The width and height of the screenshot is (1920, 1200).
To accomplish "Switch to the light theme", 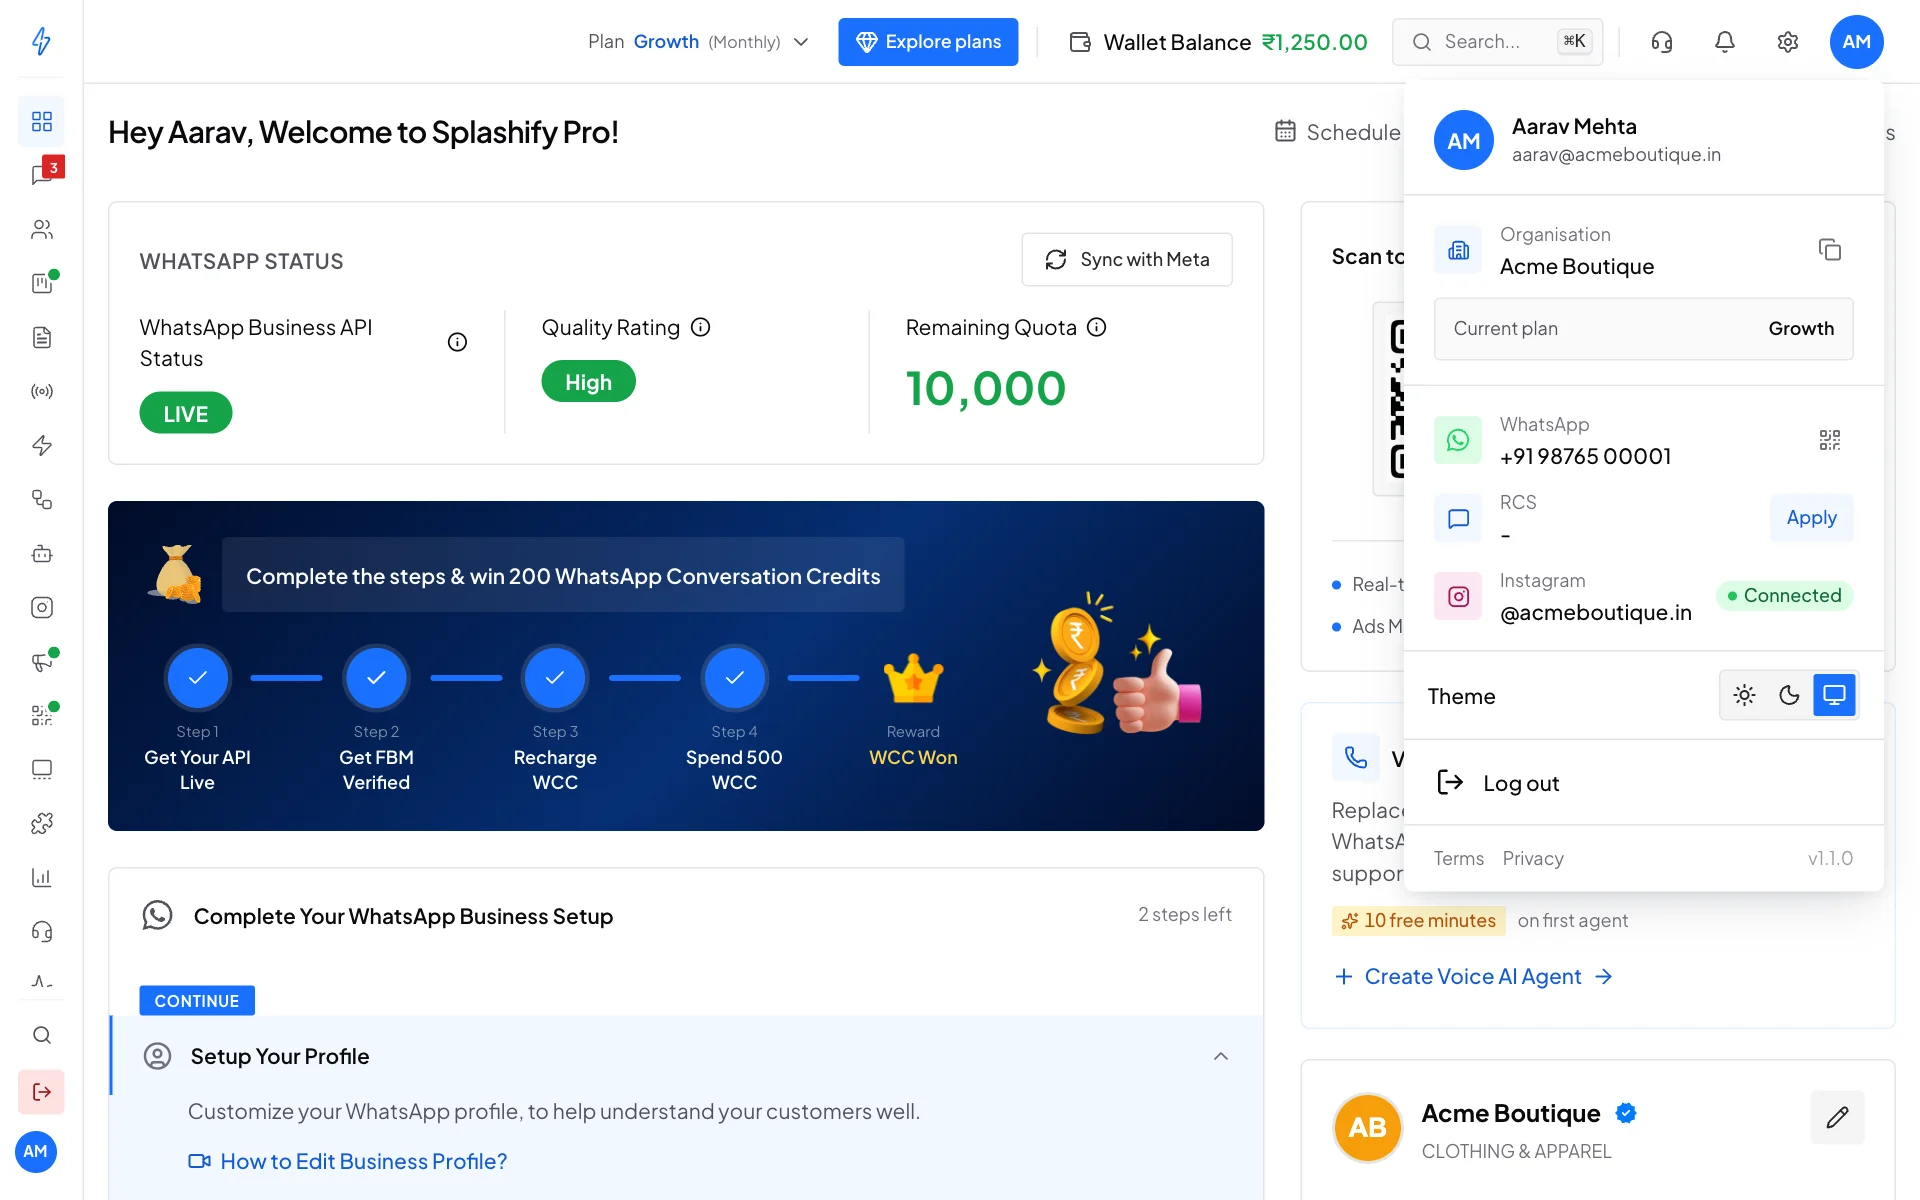I will pos(1744,695).
